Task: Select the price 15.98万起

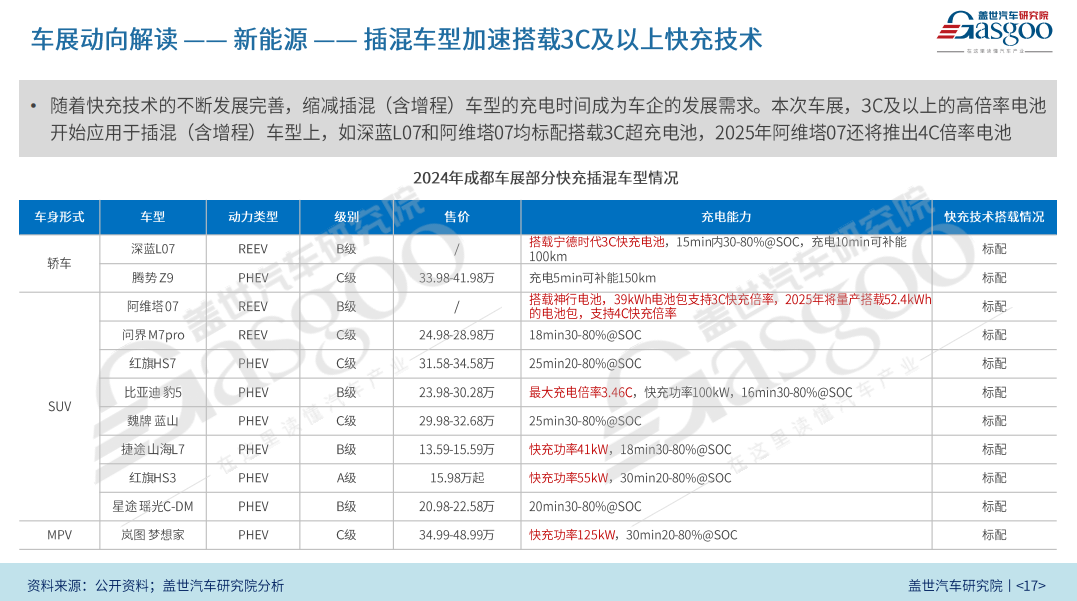Action: (457, 478)
